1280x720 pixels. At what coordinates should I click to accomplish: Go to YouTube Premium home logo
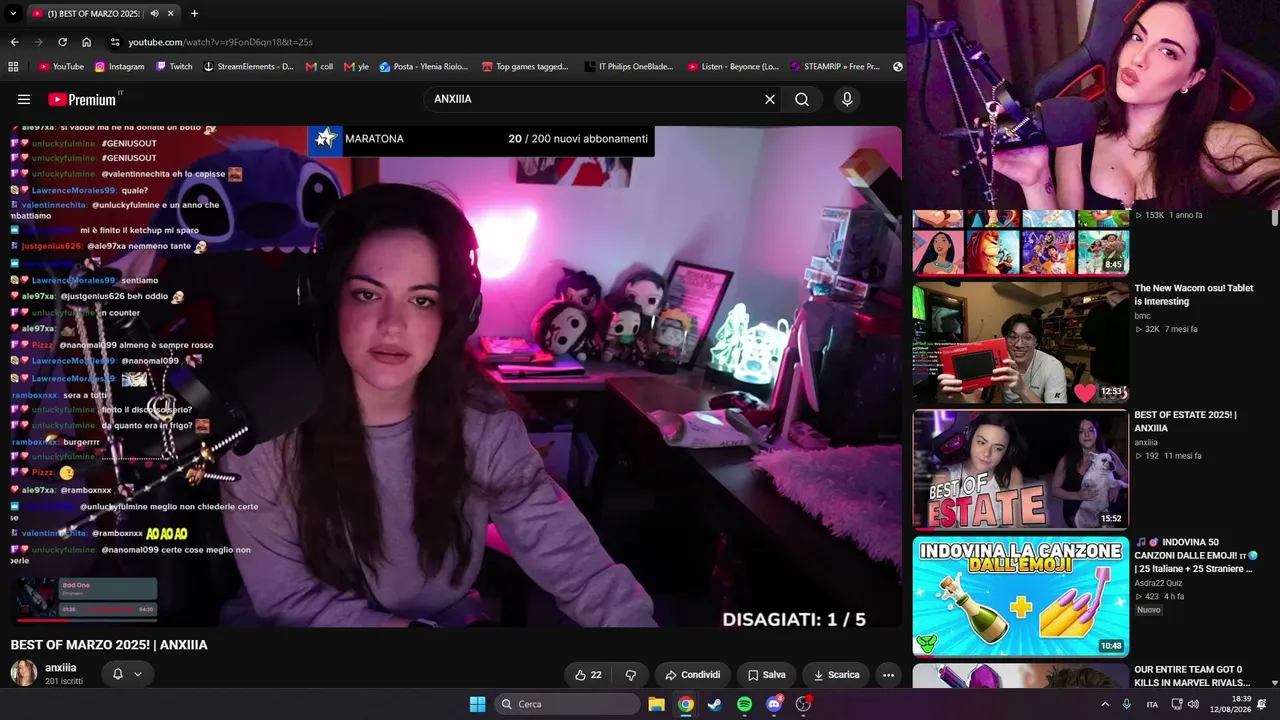(x=82, y=99)
